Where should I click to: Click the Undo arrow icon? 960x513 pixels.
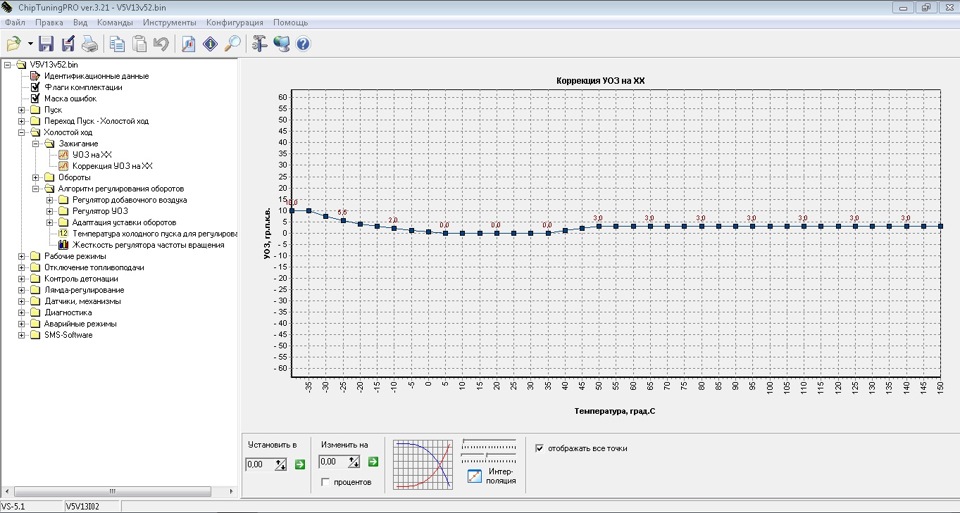pos(160,44)
